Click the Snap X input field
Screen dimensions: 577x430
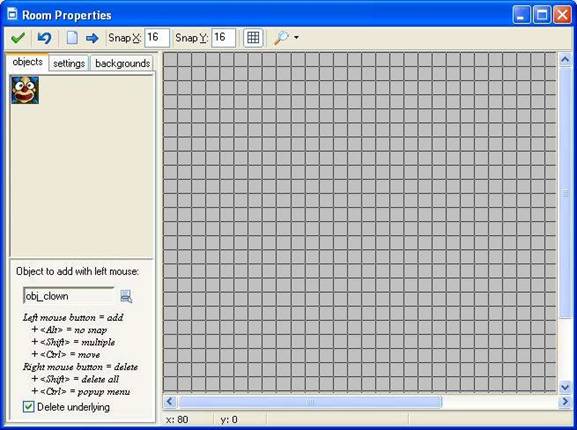[x=157, y=38]
